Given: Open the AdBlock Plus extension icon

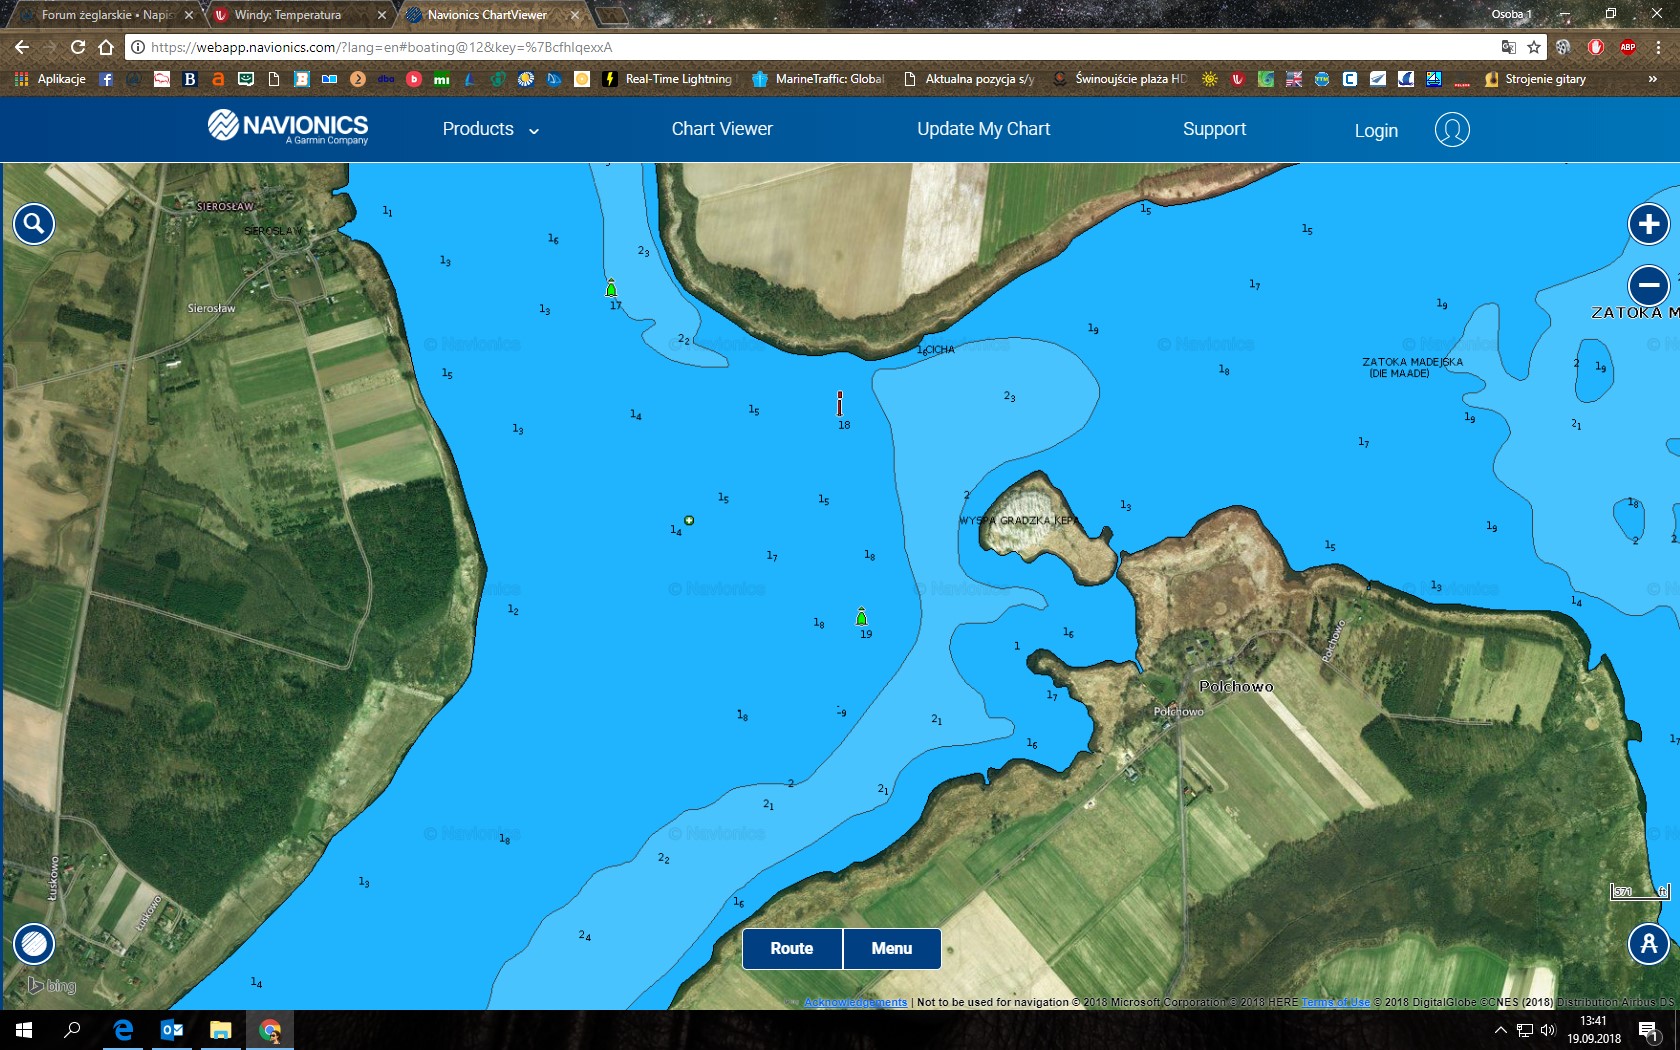Looking at the screenshot, I should [1628, 47].
